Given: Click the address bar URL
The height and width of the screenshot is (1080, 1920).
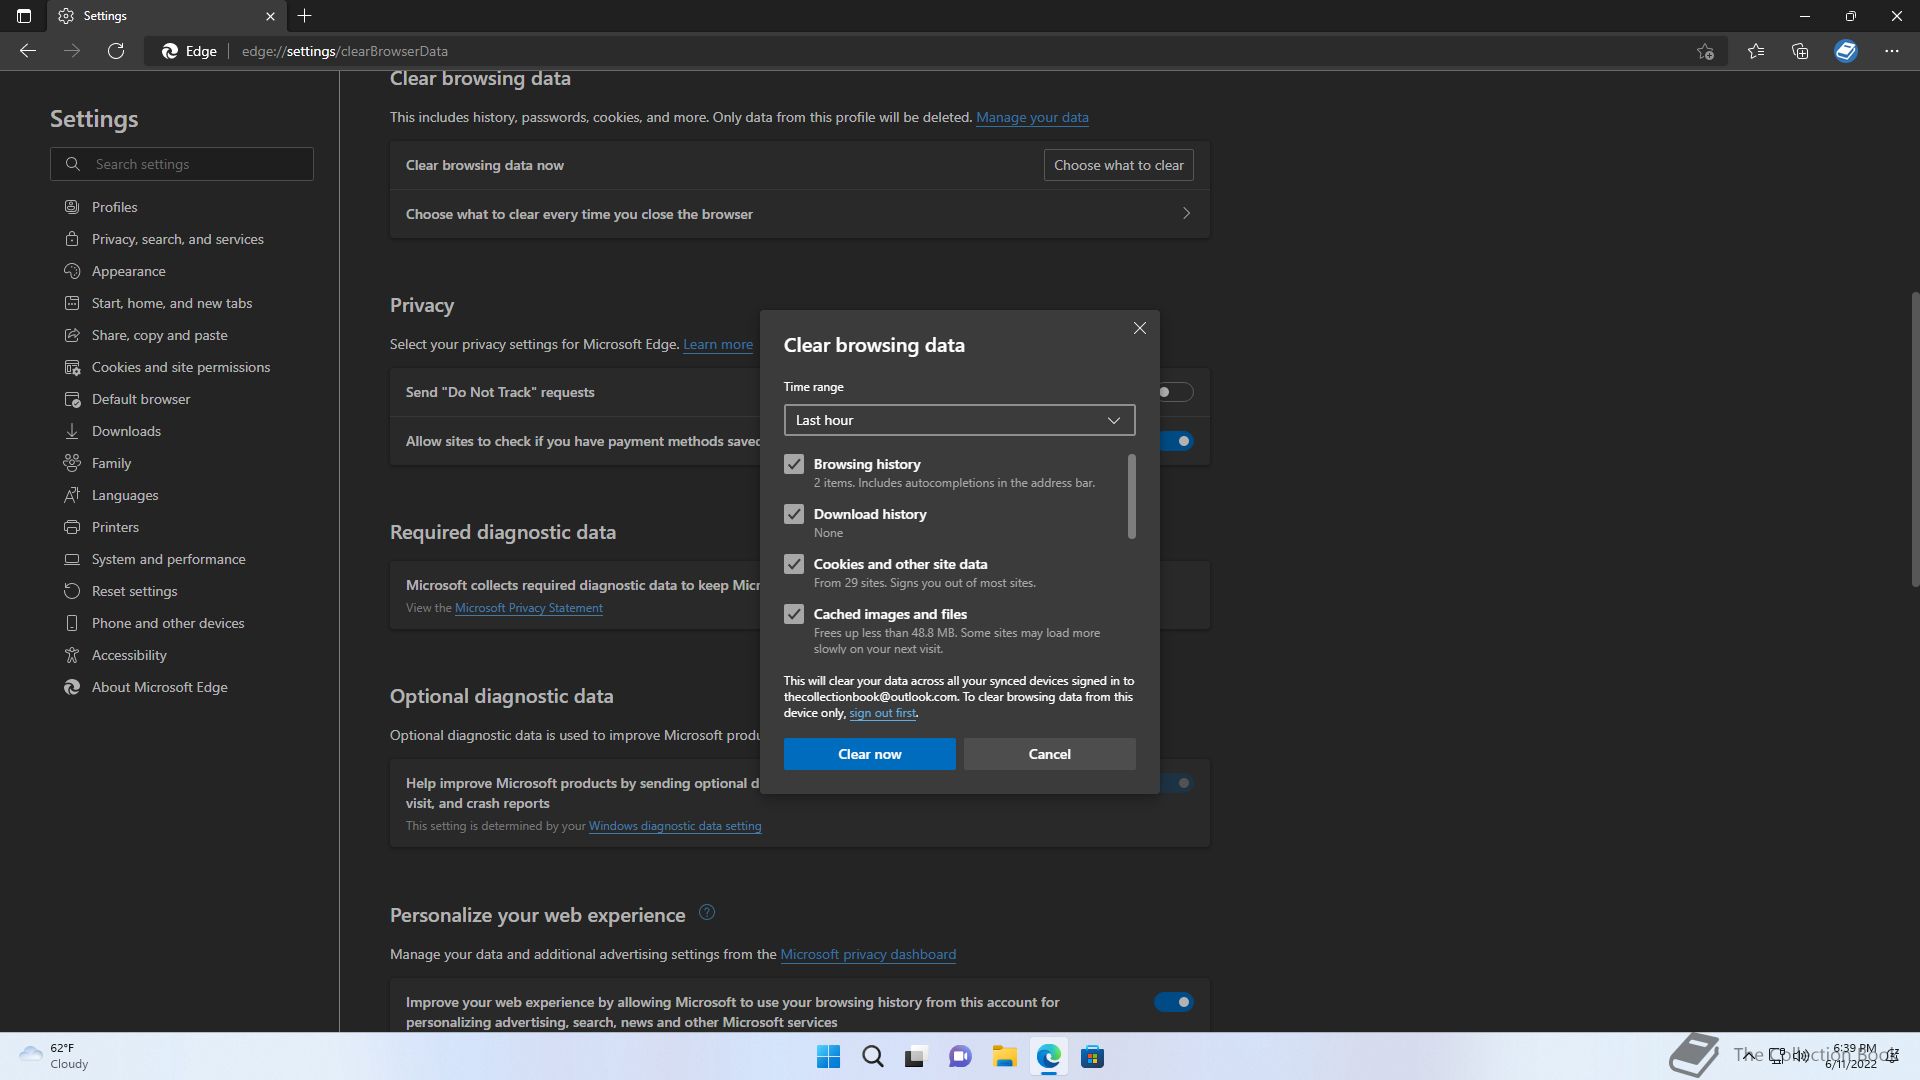Looking at the screenshot, I should 345,51.
